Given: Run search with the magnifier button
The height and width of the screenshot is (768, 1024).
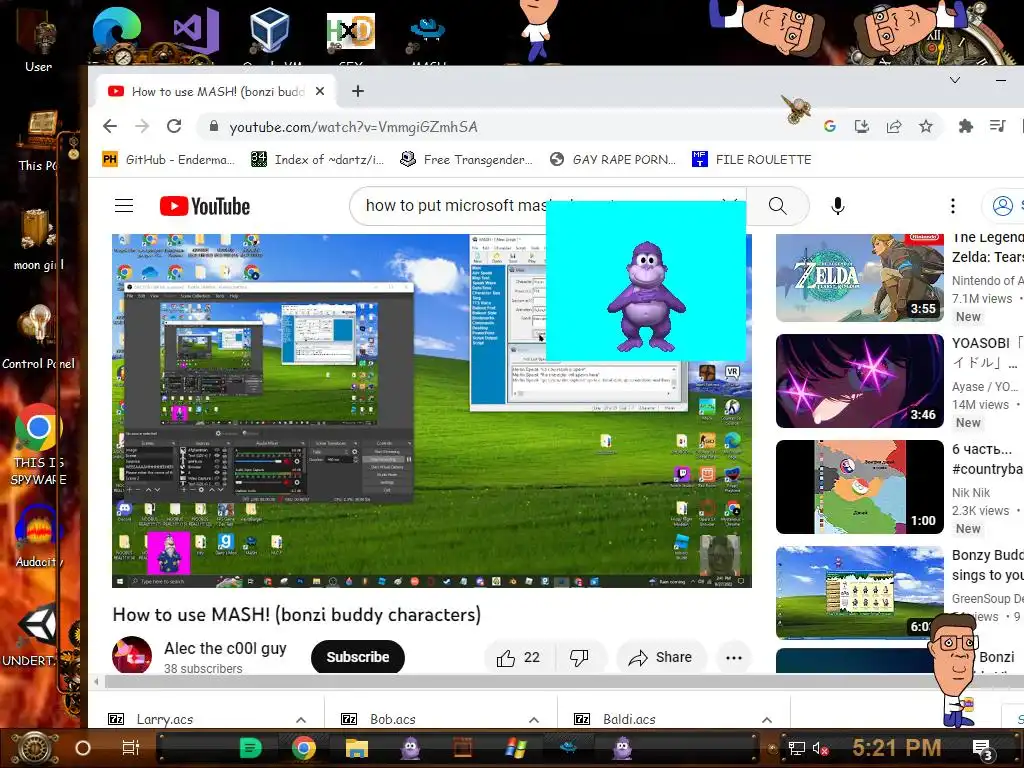Looking at the screenshot, I should pyautogui.click(x=777, y=206).
